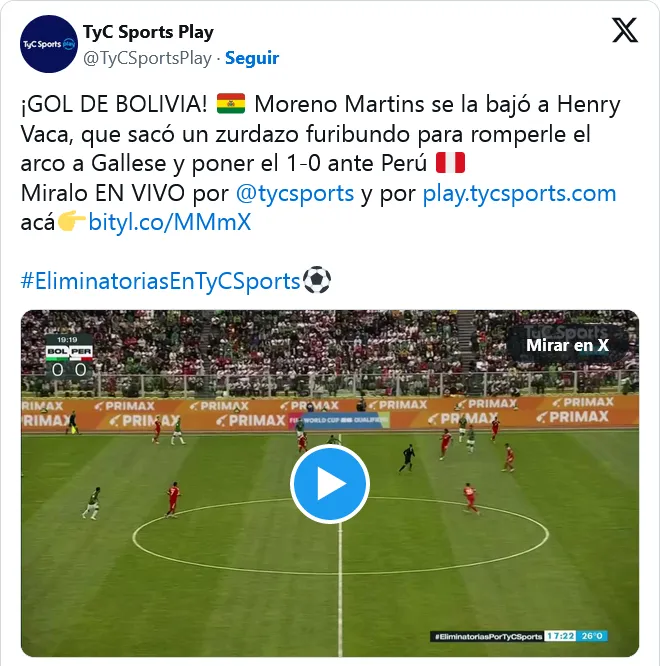Click the TyC Sports Play display name
660x666 pixels.
click(x=148, y=32)
